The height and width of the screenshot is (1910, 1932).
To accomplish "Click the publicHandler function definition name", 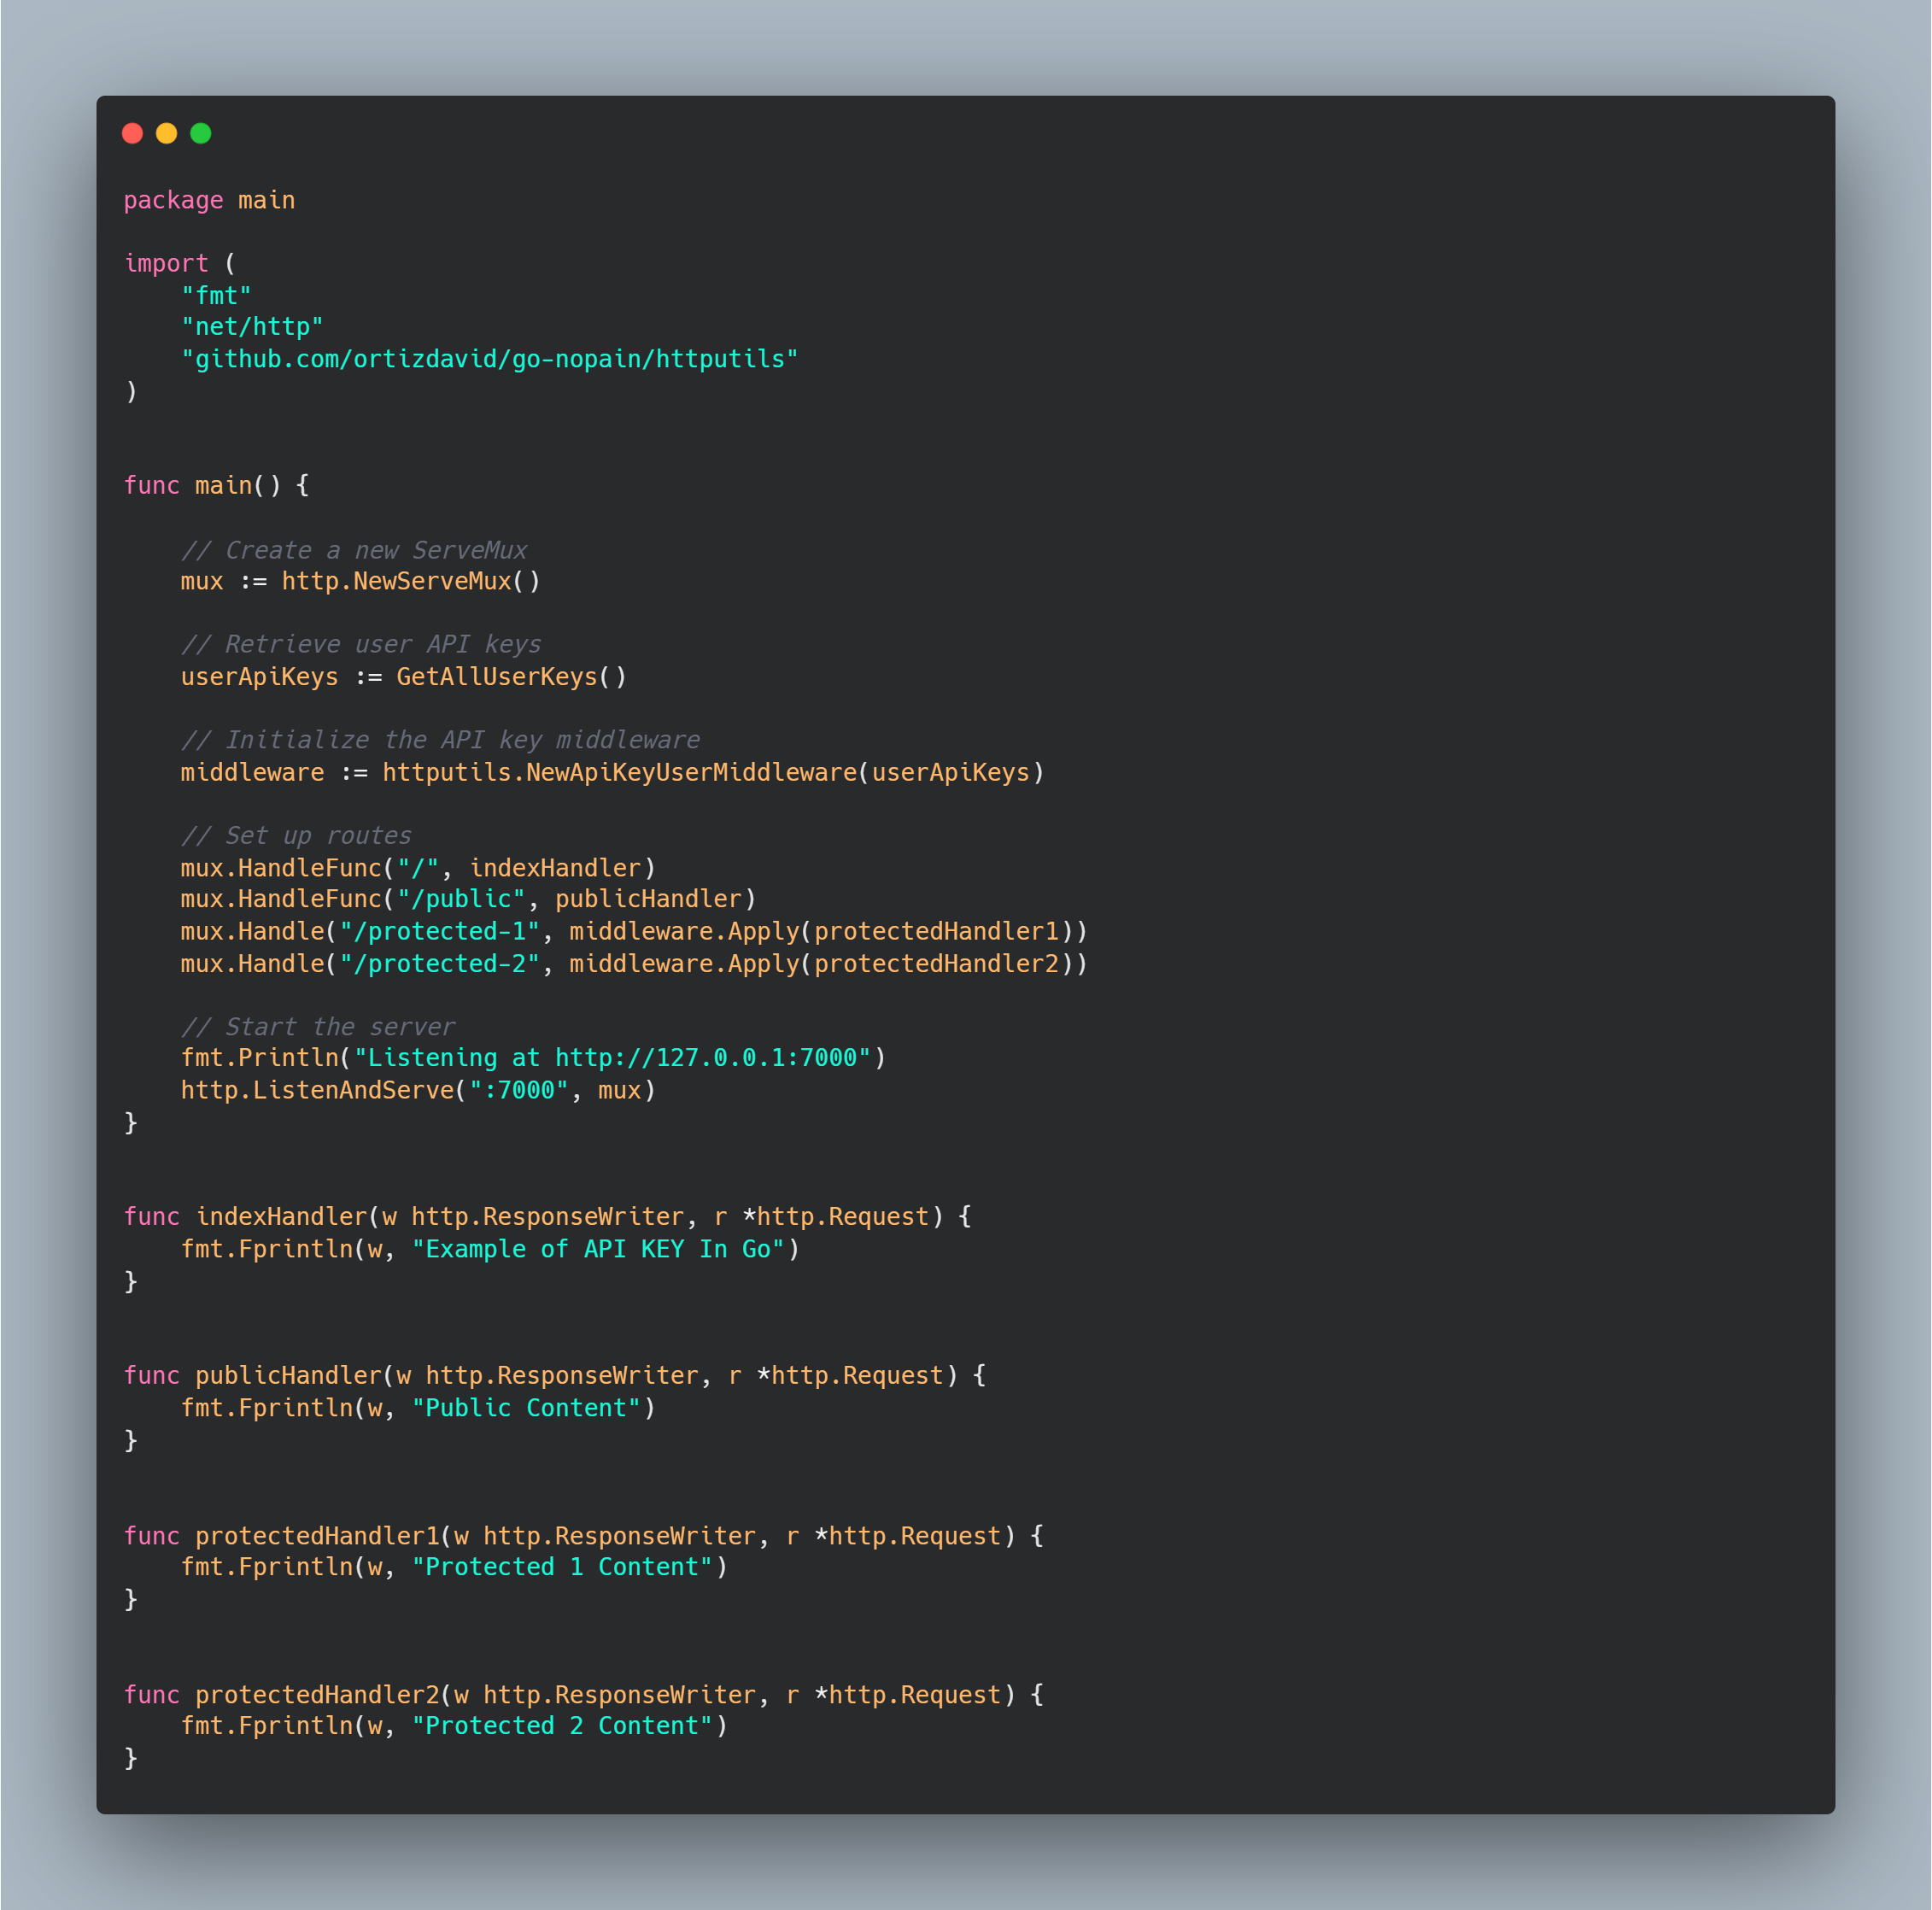I will (288, 1375).
